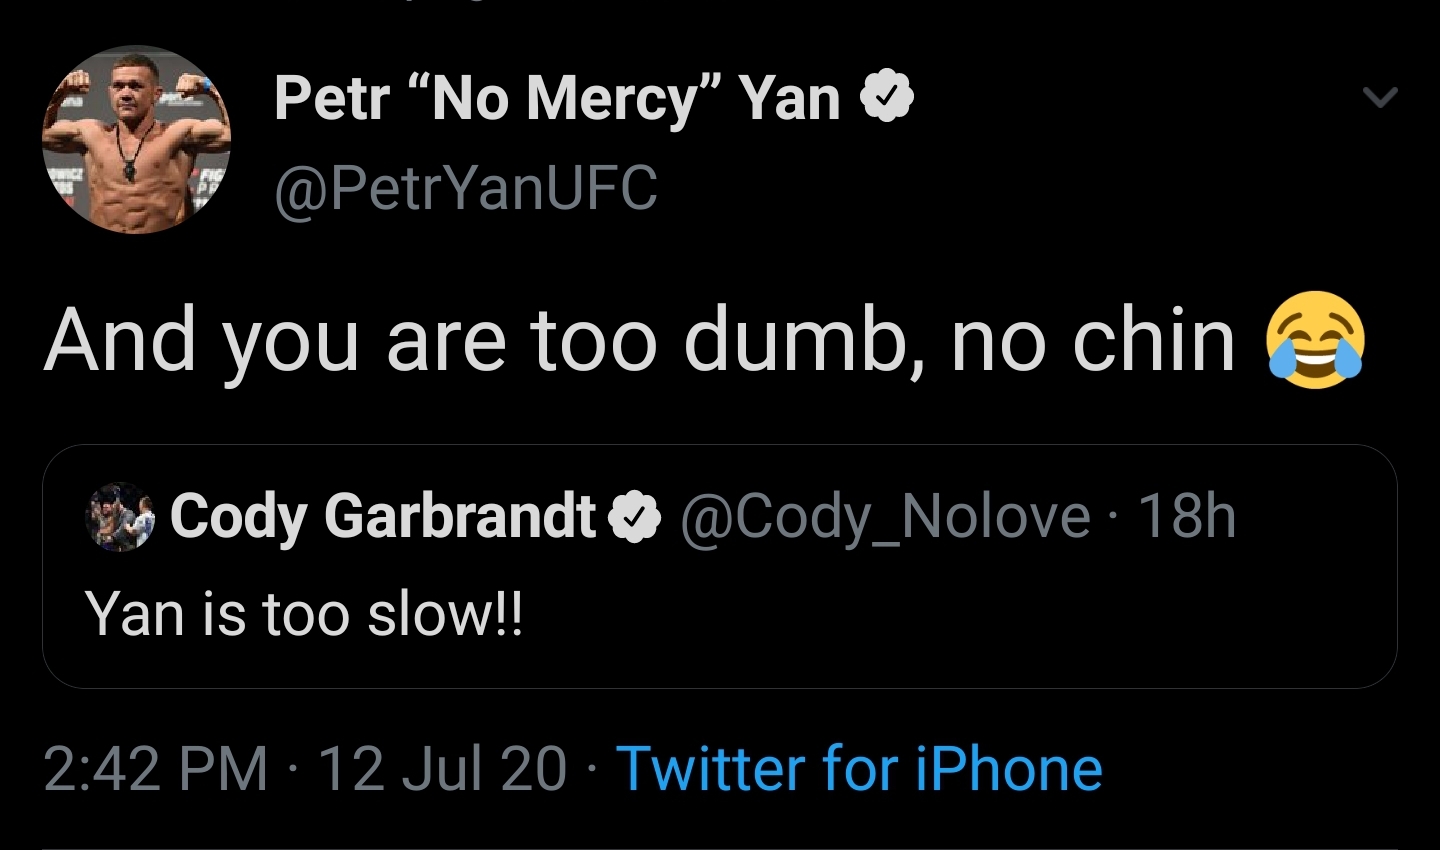Click the word "Mercy" in display name
The width and height of the screenshot is (1440, 850).
coord(612,100)
